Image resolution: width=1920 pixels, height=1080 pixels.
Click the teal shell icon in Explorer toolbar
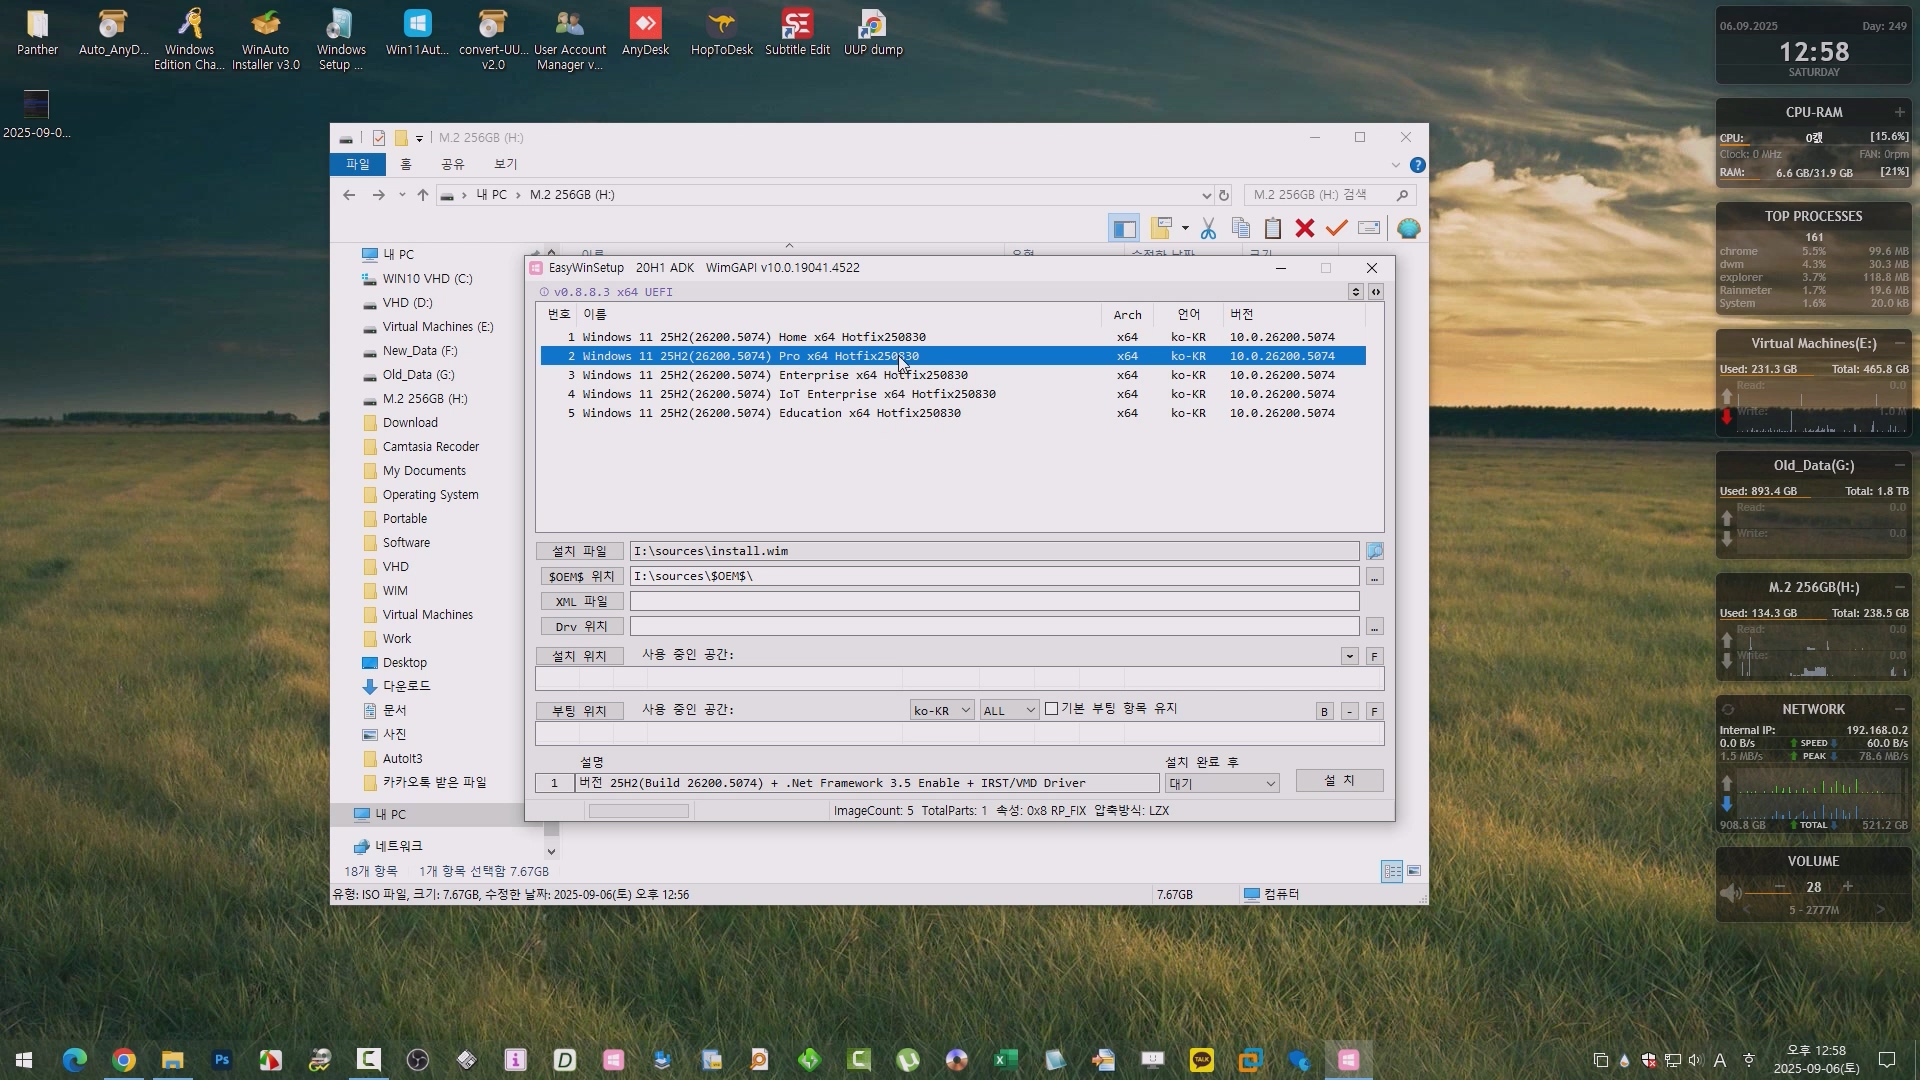click(1408, 229)
